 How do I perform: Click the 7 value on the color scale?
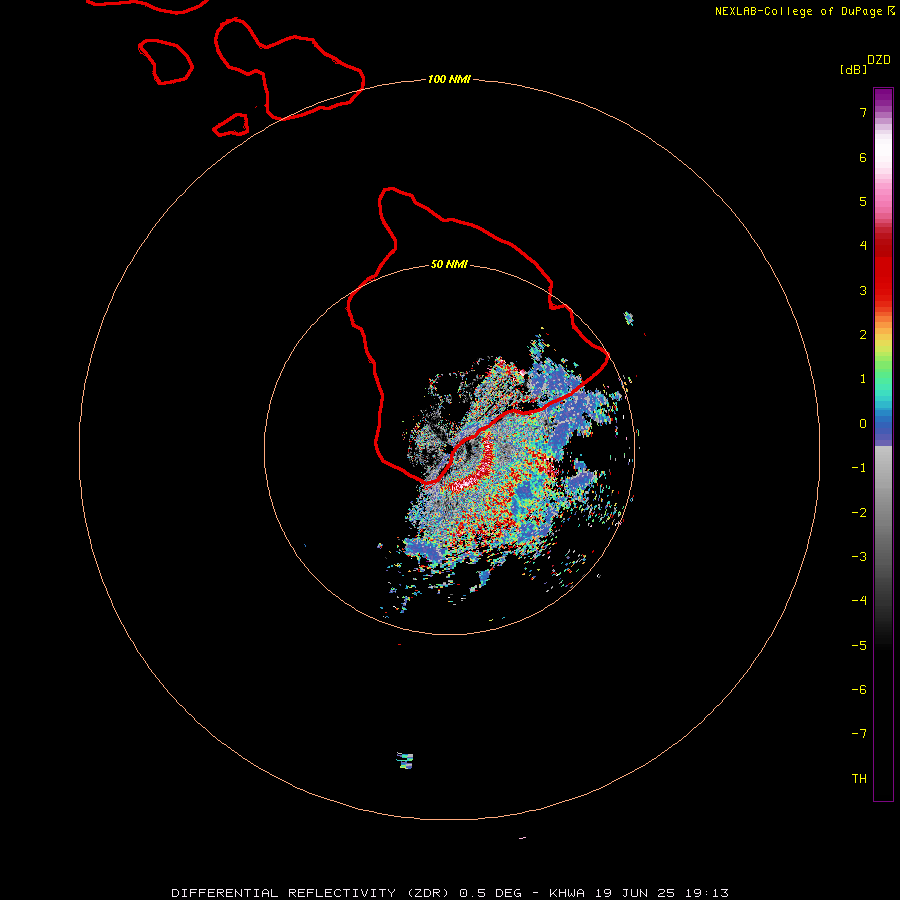(863, 112)
